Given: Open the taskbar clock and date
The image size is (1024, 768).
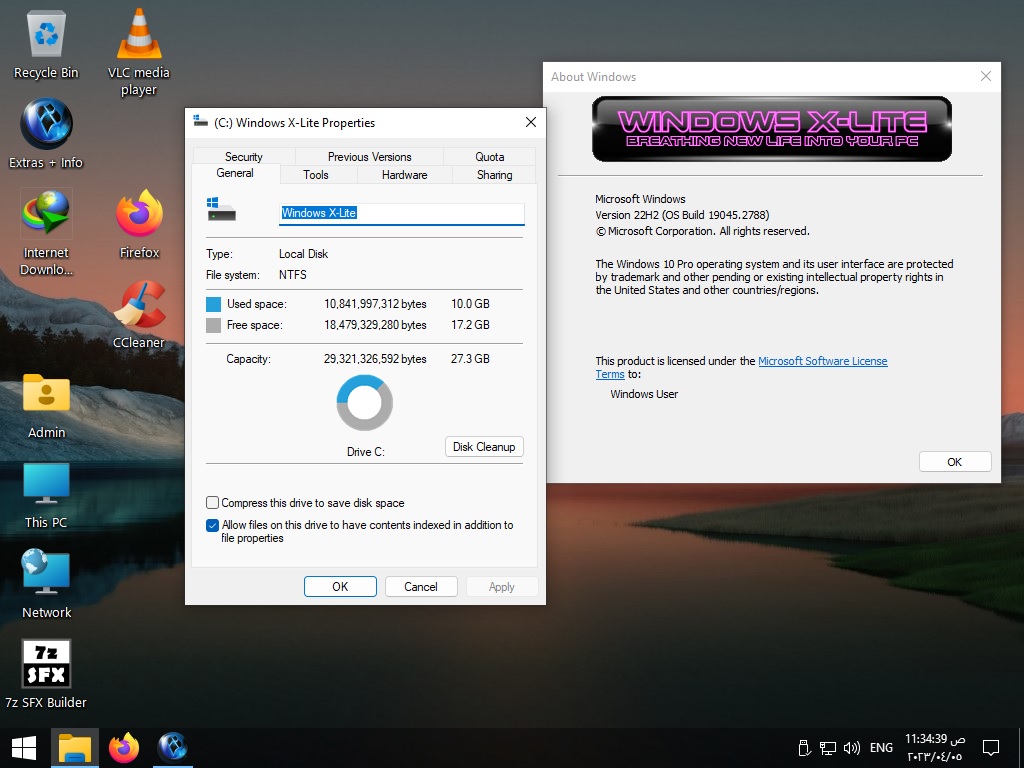Looking at the screenshot, I should pos(935,748).
